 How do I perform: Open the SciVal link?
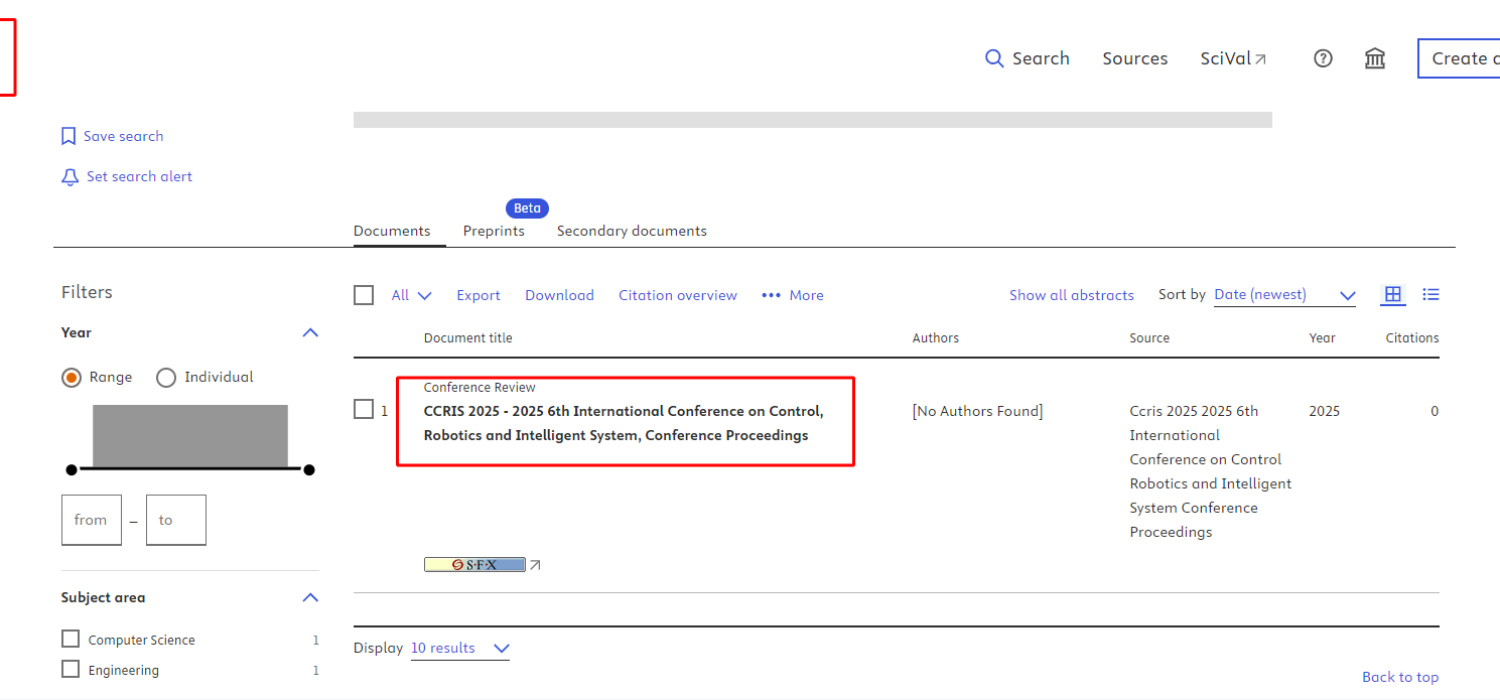point(1233,58)
